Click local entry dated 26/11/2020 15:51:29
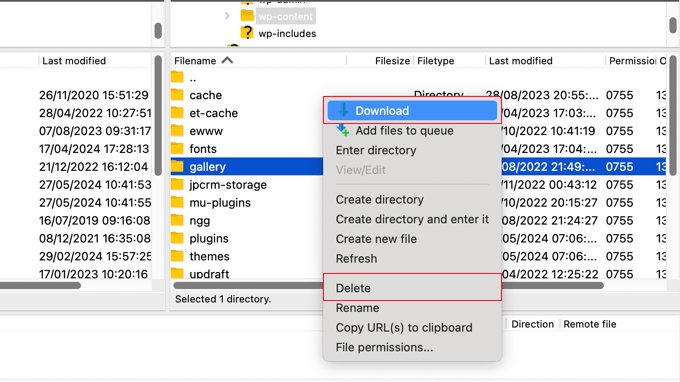Screen dimensions: 680x382 [94, 95]
